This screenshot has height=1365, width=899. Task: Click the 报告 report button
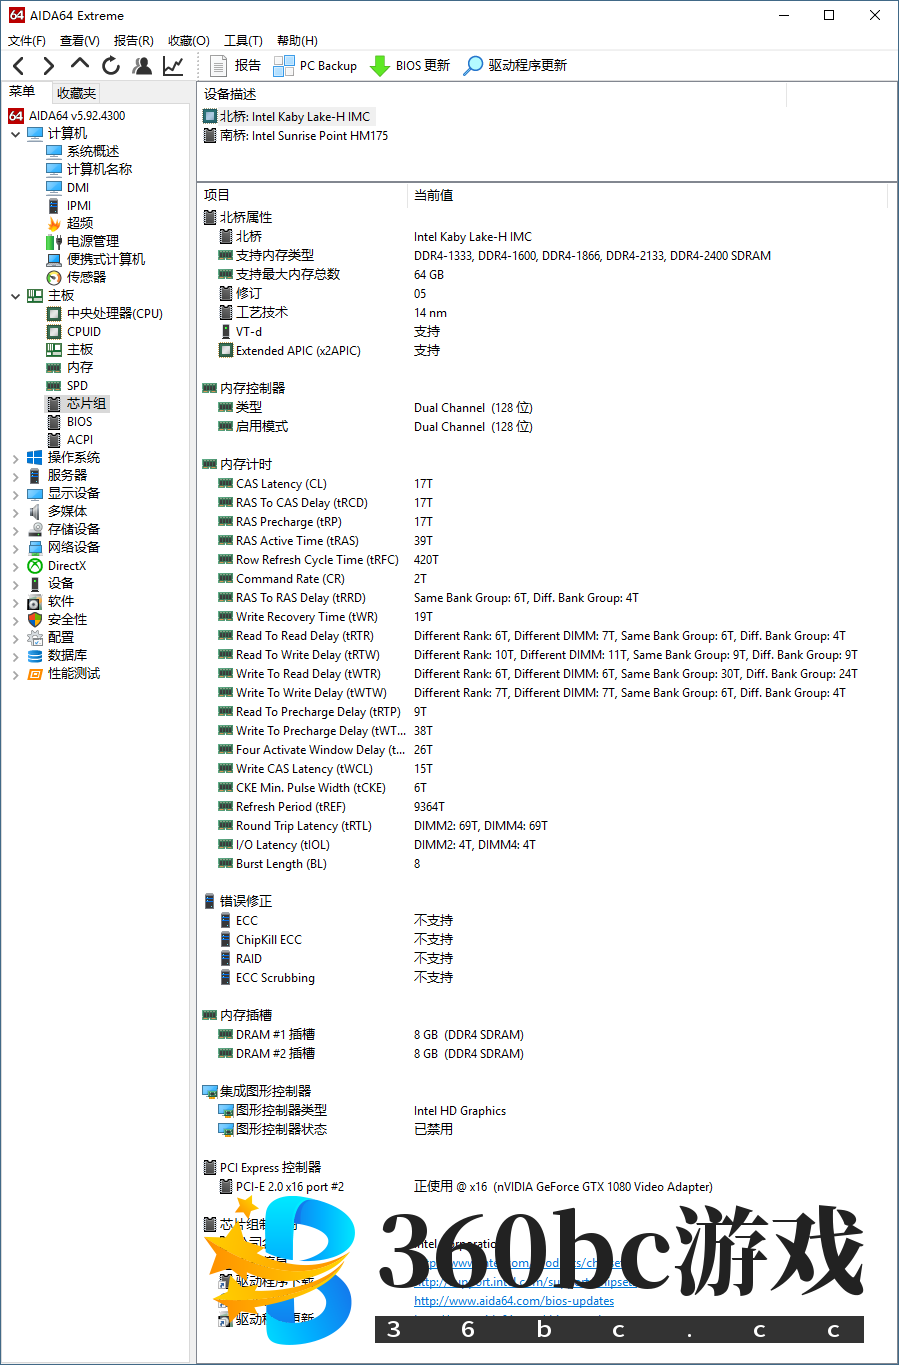236,66
